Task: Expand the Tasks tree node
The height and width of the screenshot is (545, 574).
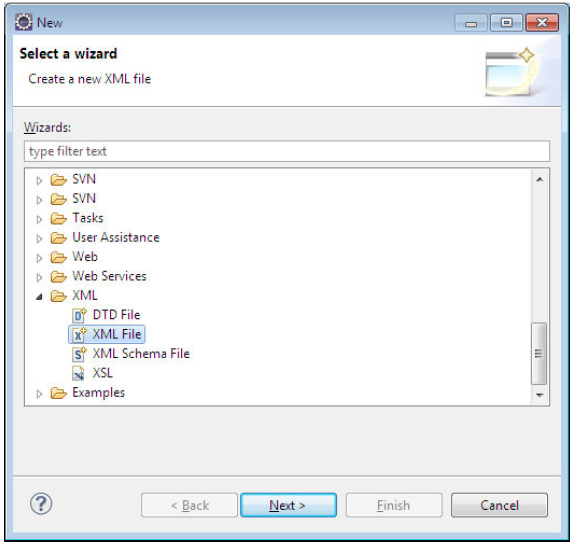Action: (39, 219)
